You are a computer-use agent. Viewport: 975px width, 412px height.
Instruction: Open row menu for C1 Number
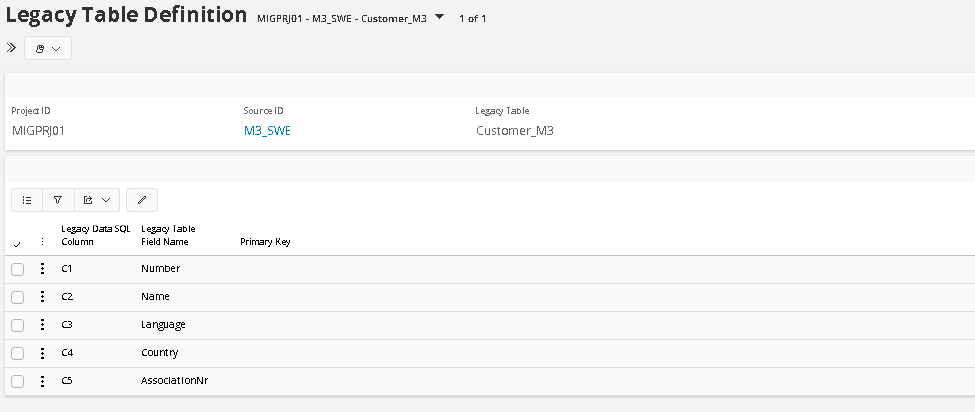coord(42,269)
